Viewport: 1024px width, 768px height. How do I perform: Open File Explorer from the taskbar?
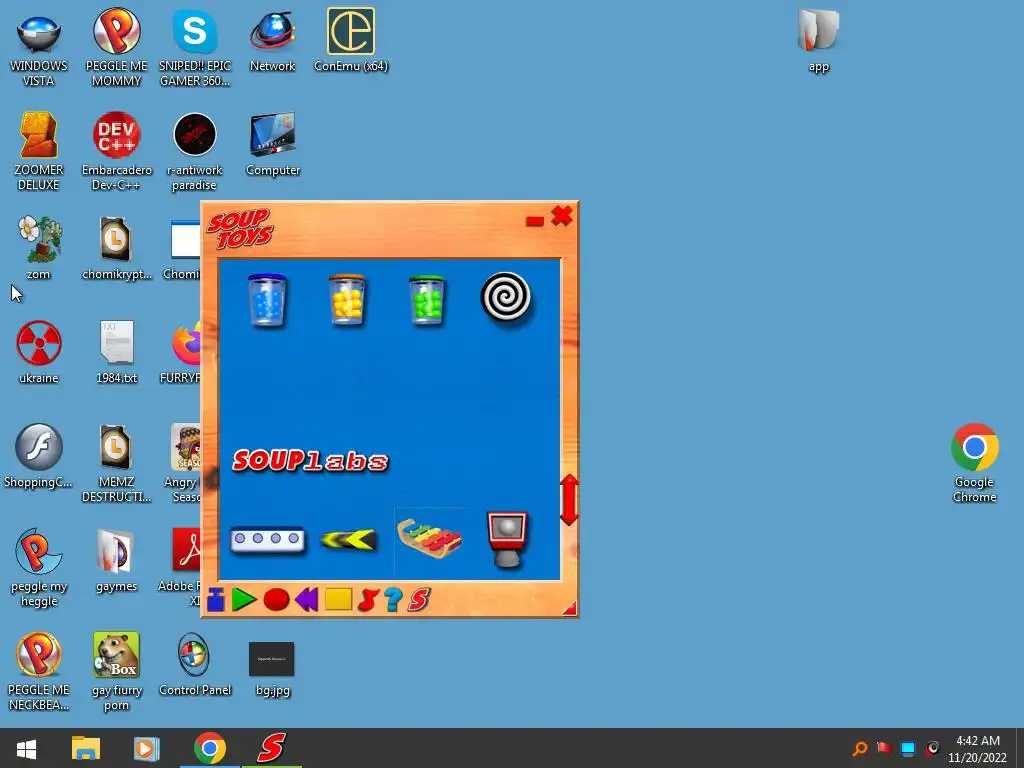pyautogui.click(x=86, y=748)
